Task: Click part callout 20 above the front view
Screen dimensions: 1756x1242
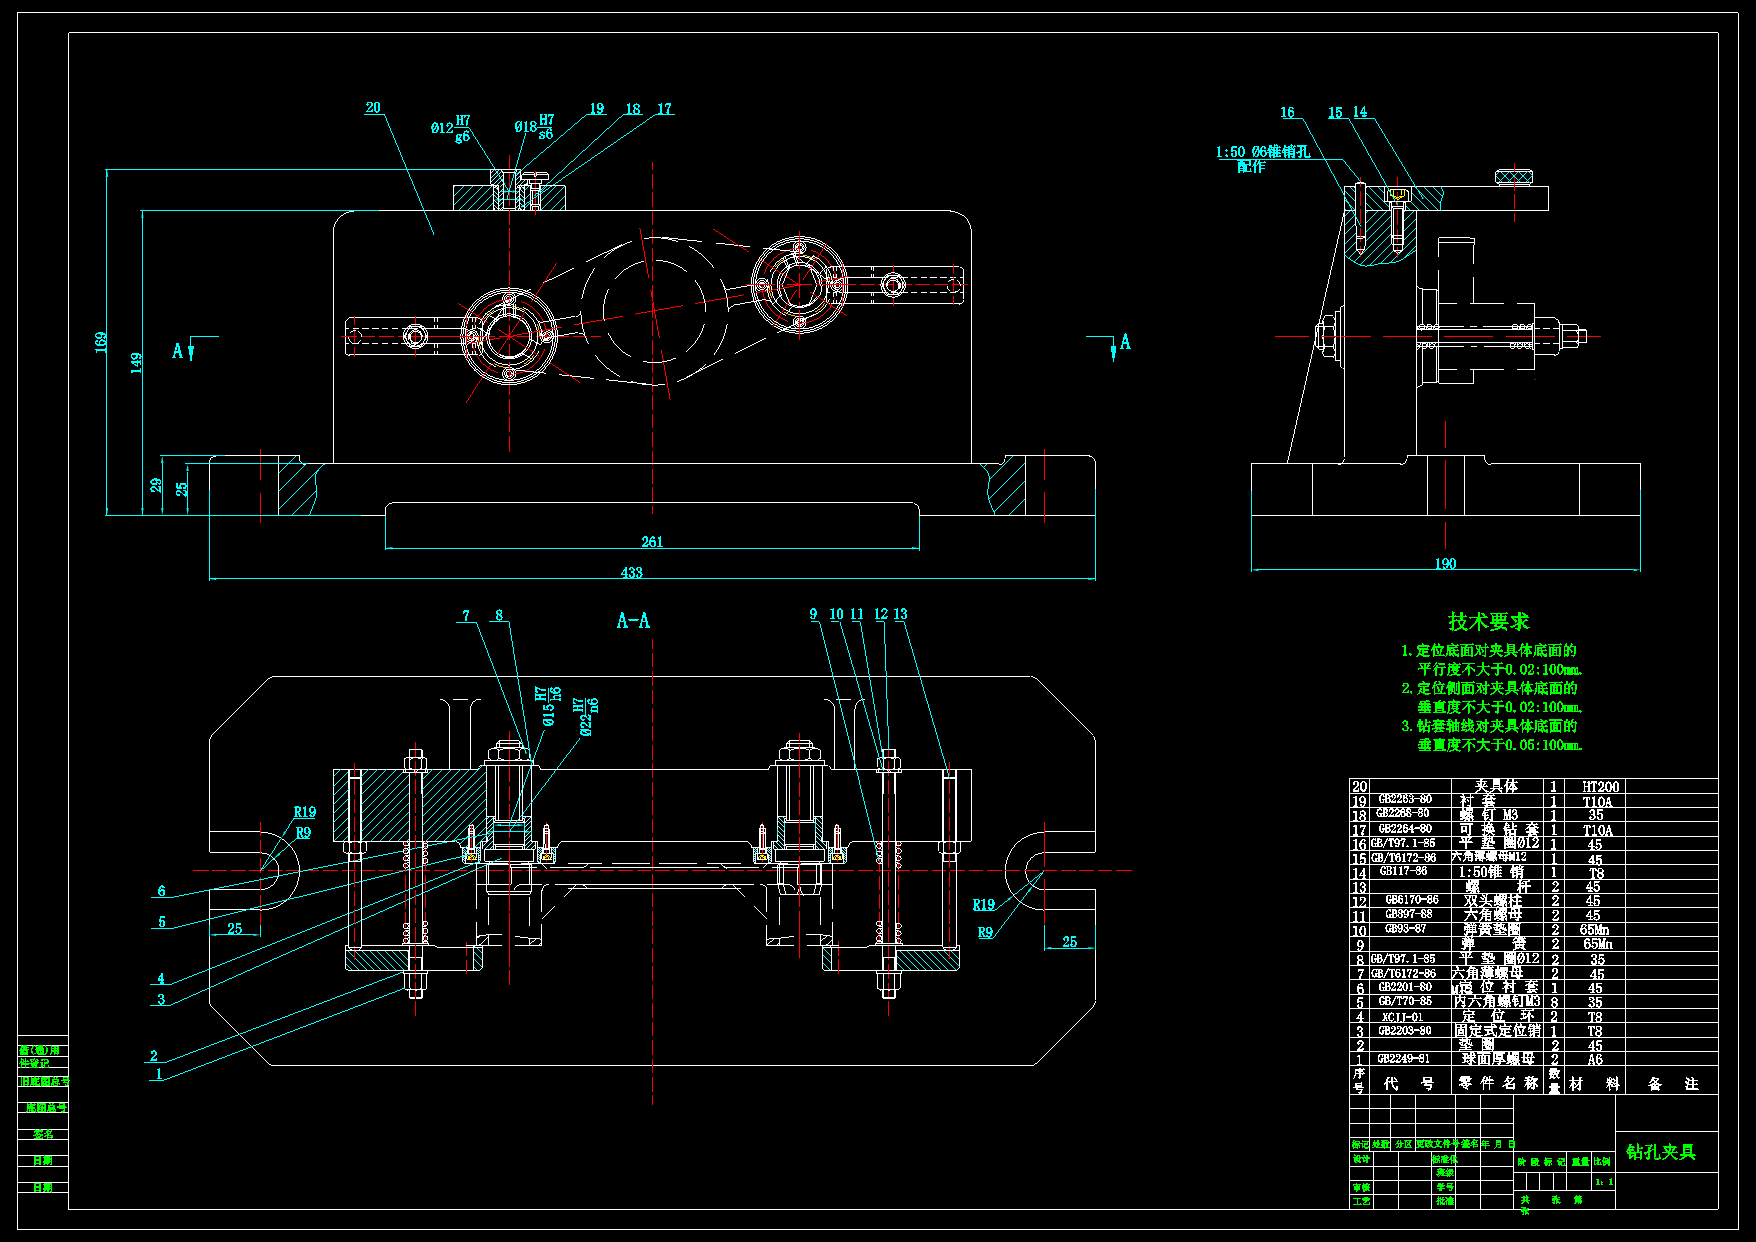Action: click(x=373, y=107)
